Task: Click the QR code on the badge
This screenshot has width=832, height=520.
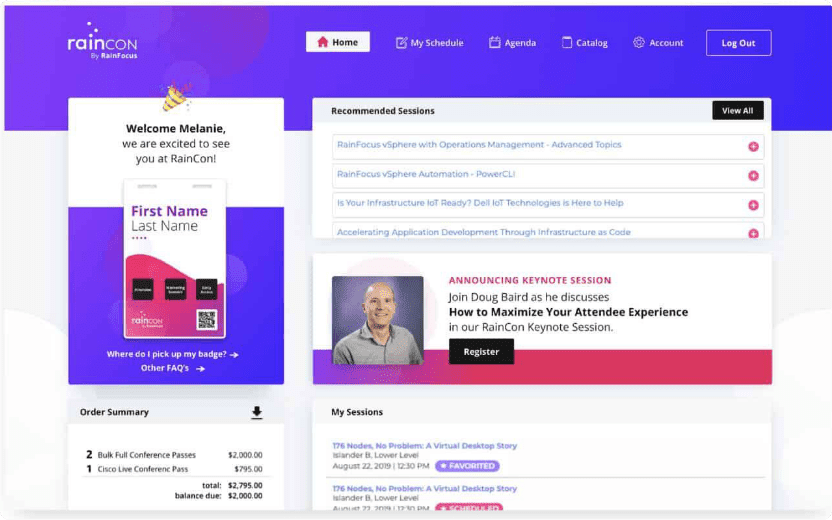Action: click(206, 319)
